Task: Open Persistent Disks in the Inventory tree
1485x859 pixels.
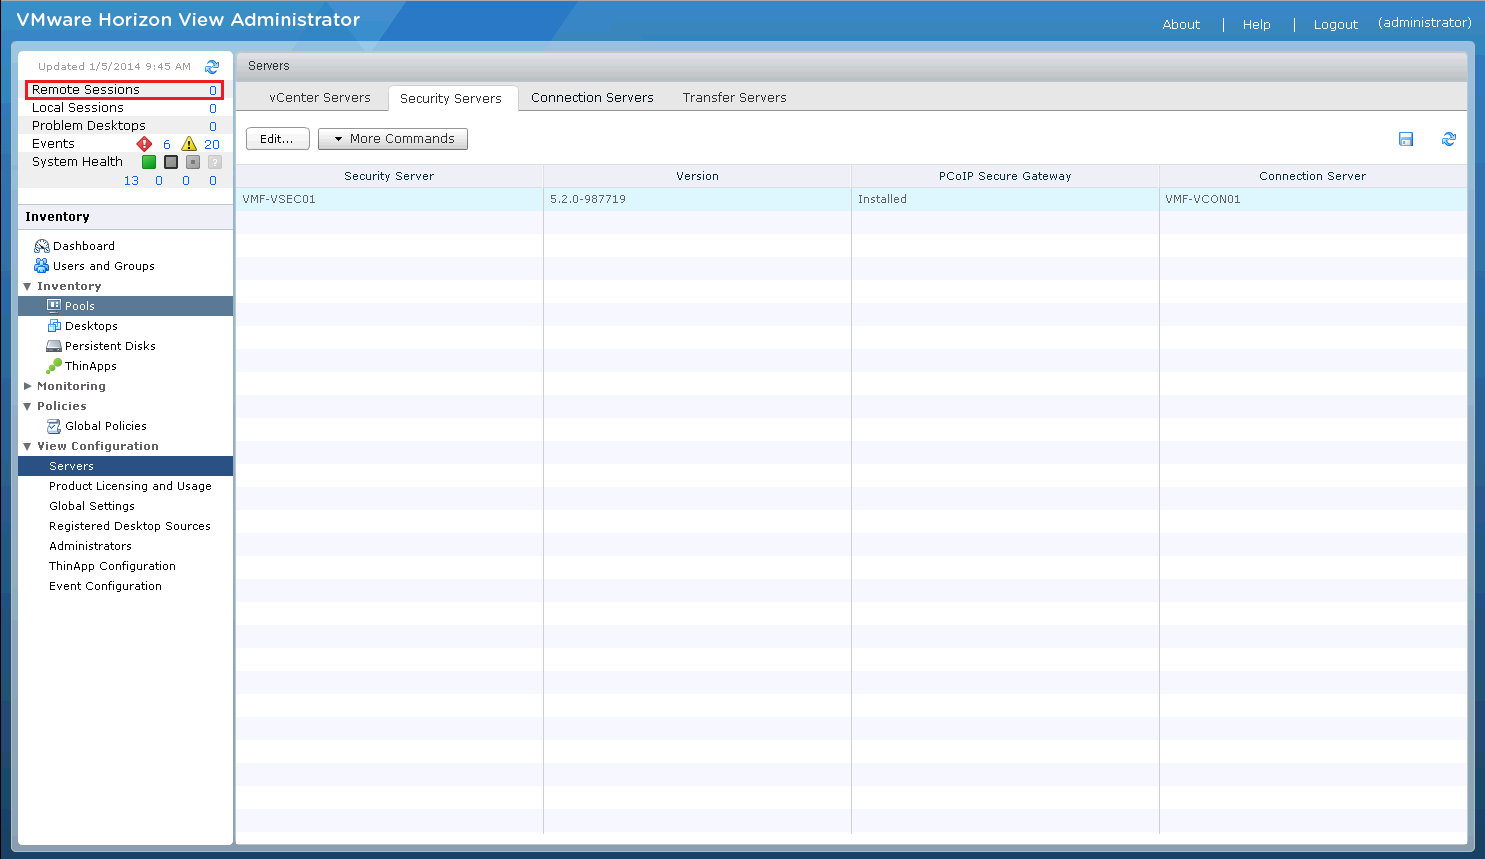Action: (110, 346)
